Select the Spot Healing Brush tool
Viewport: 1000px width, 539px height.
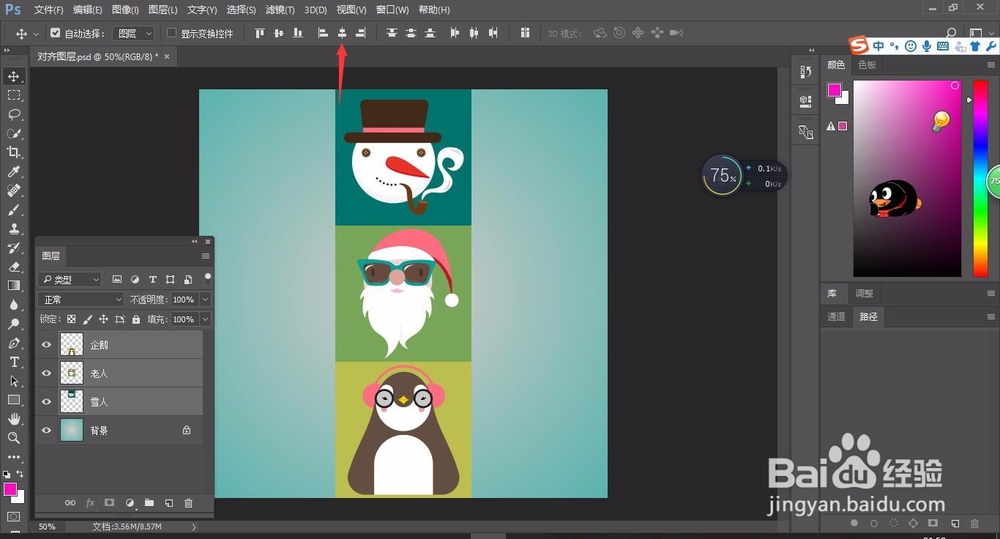[13, 191]
